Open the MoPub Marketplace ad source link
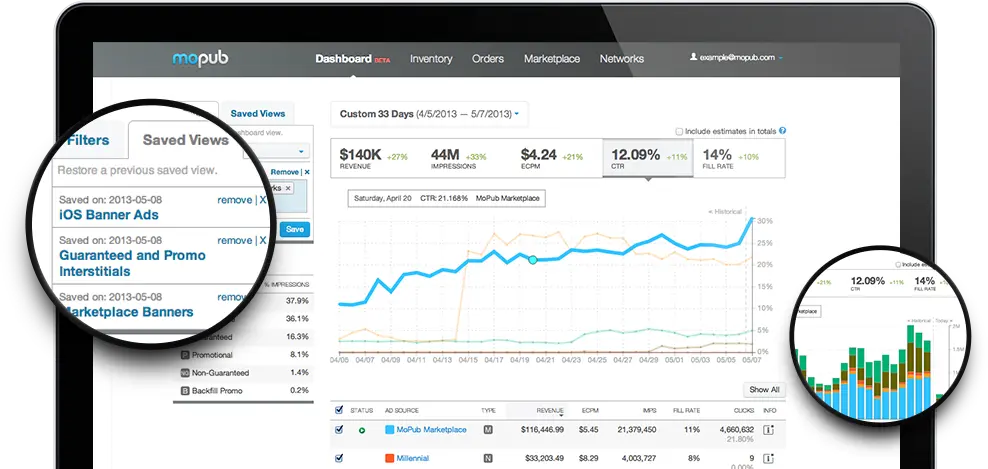The height and width of the screenshot is (469, 988). pos(432,429)
